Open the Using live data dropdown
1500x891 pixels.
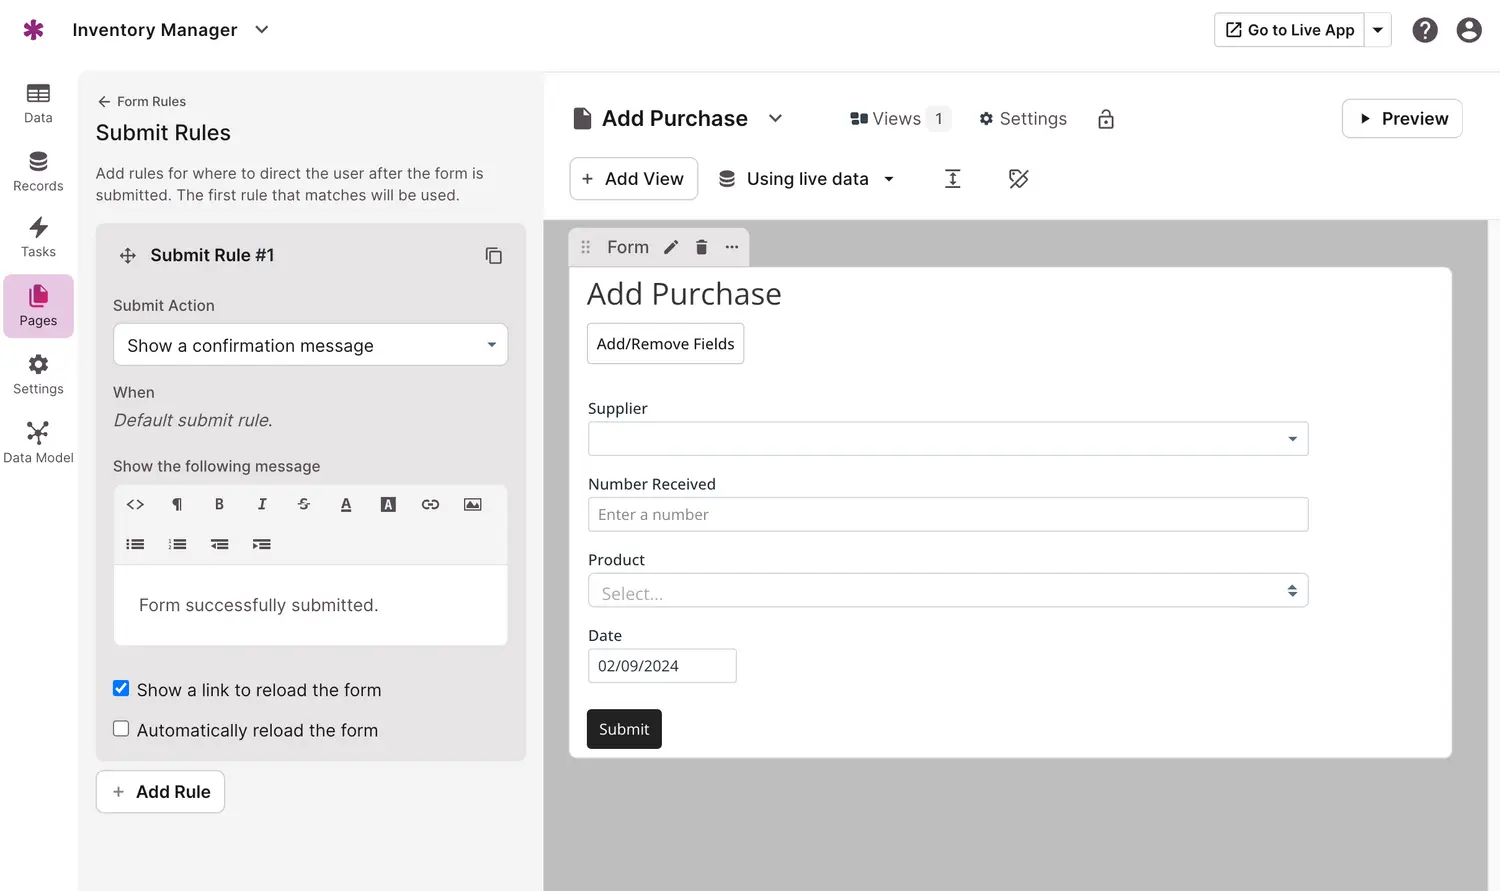tap(806, 179)
